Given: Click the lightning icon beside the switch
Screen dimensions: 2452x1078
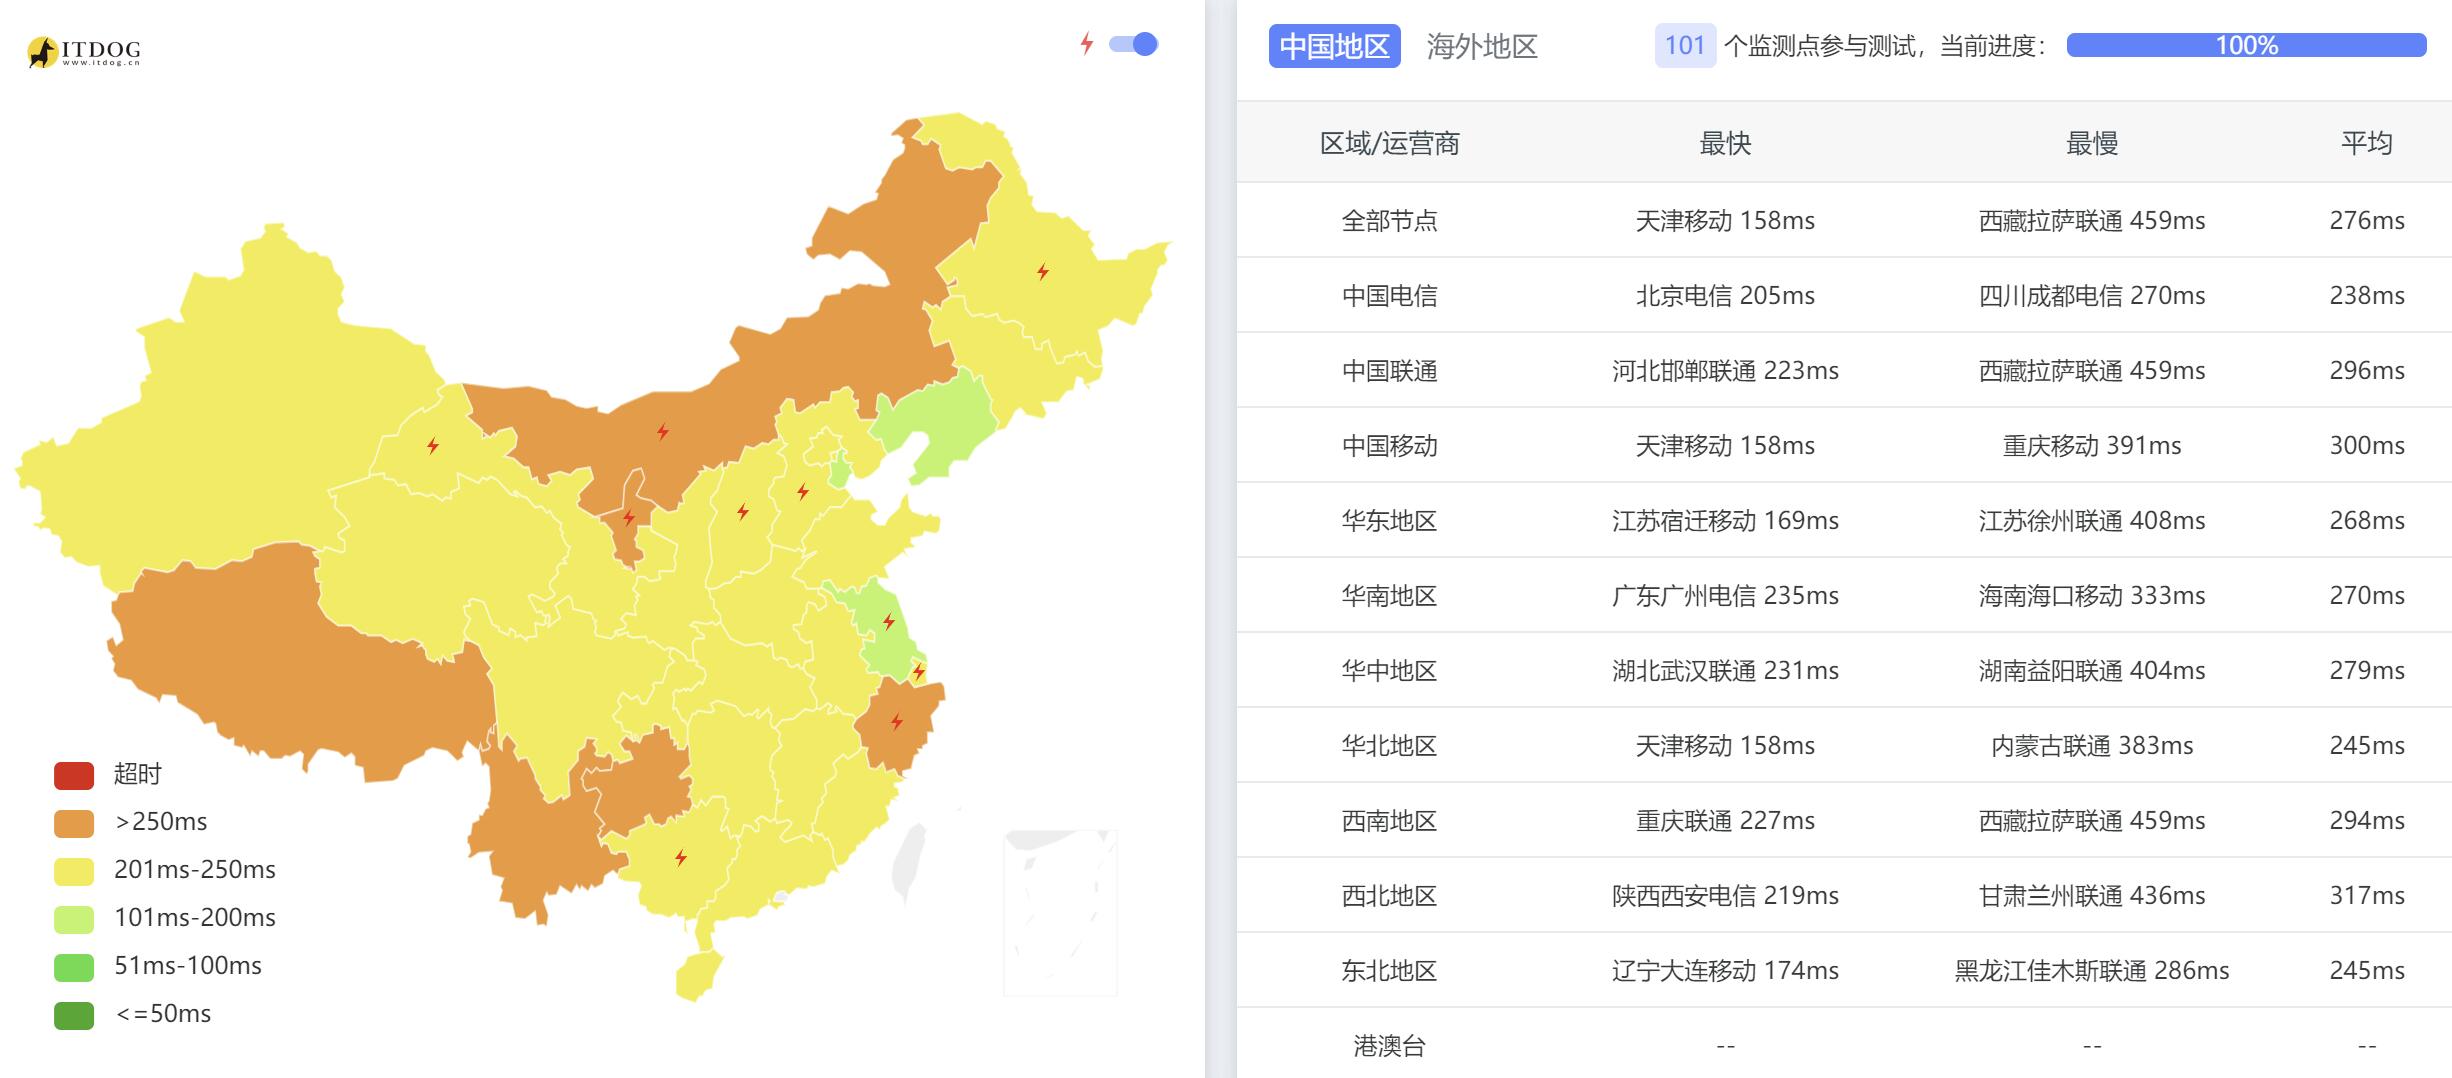Looking at the screenshot, I should pos(1087,44).
